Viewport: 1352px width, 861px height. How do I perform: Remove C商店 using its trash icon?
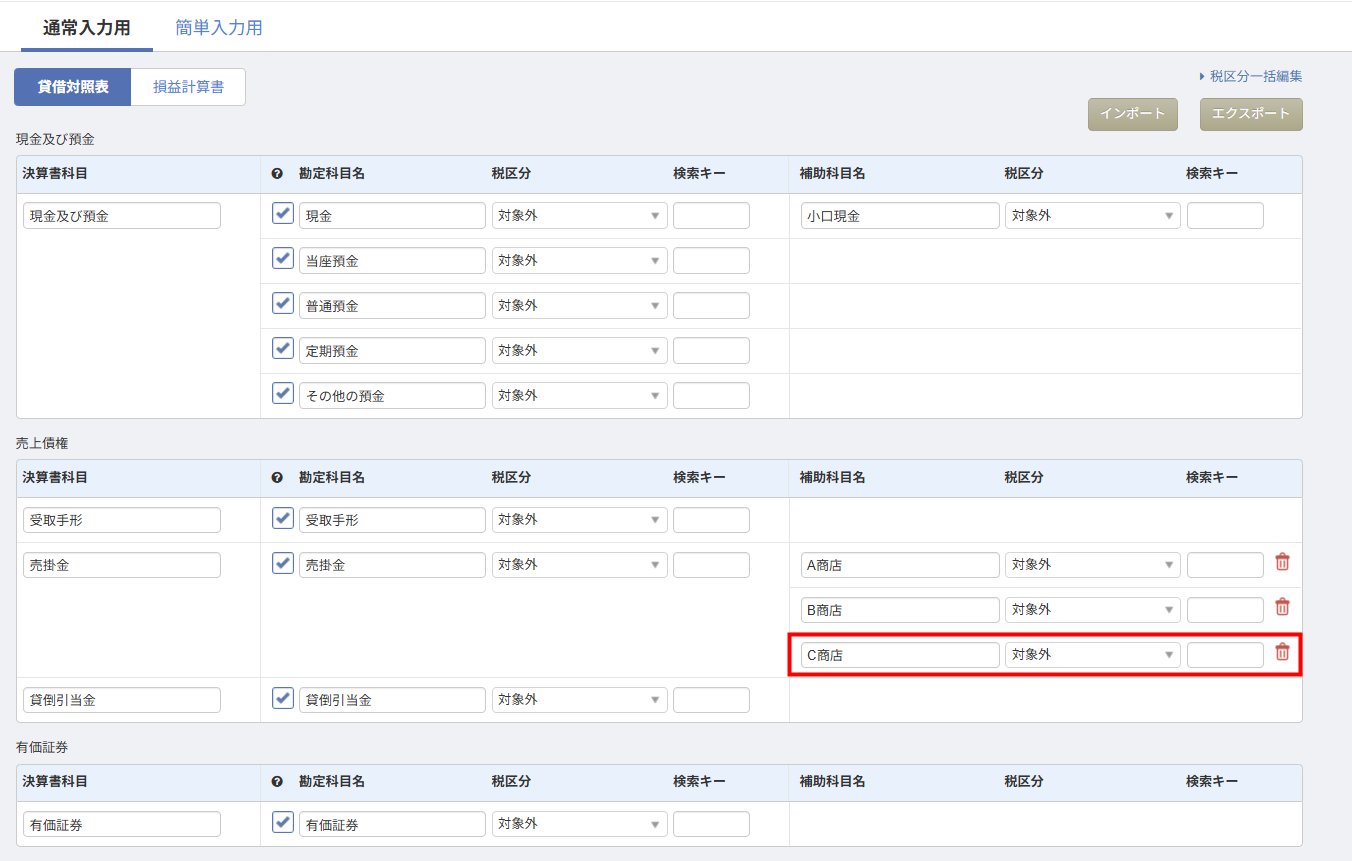coord(1282,653)
